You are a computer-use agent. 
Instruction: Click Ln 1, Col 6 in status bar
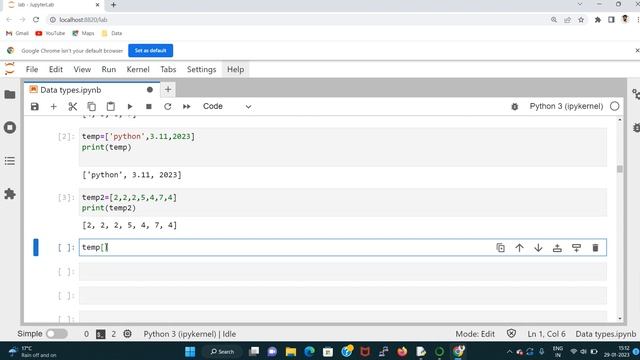[x=546, y=334]
